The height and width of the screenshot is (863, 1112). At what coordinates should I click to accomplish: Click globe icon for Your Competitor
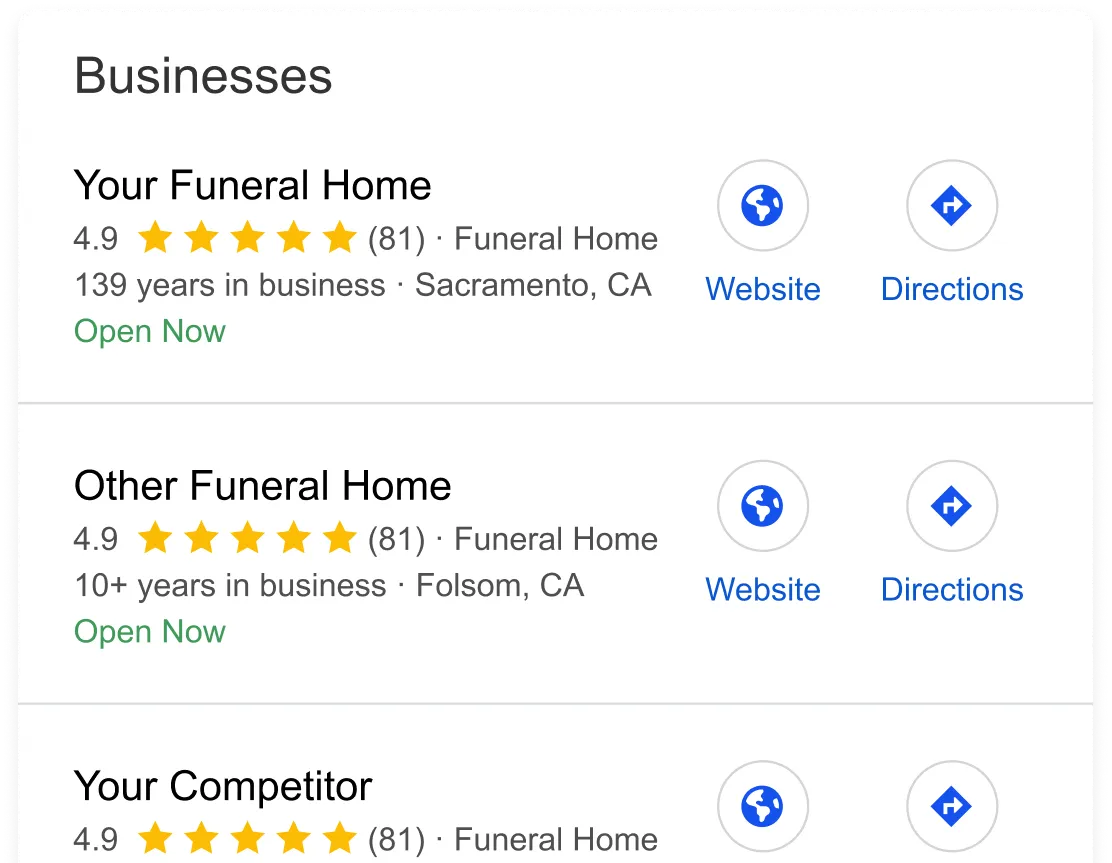click(763, 806)
